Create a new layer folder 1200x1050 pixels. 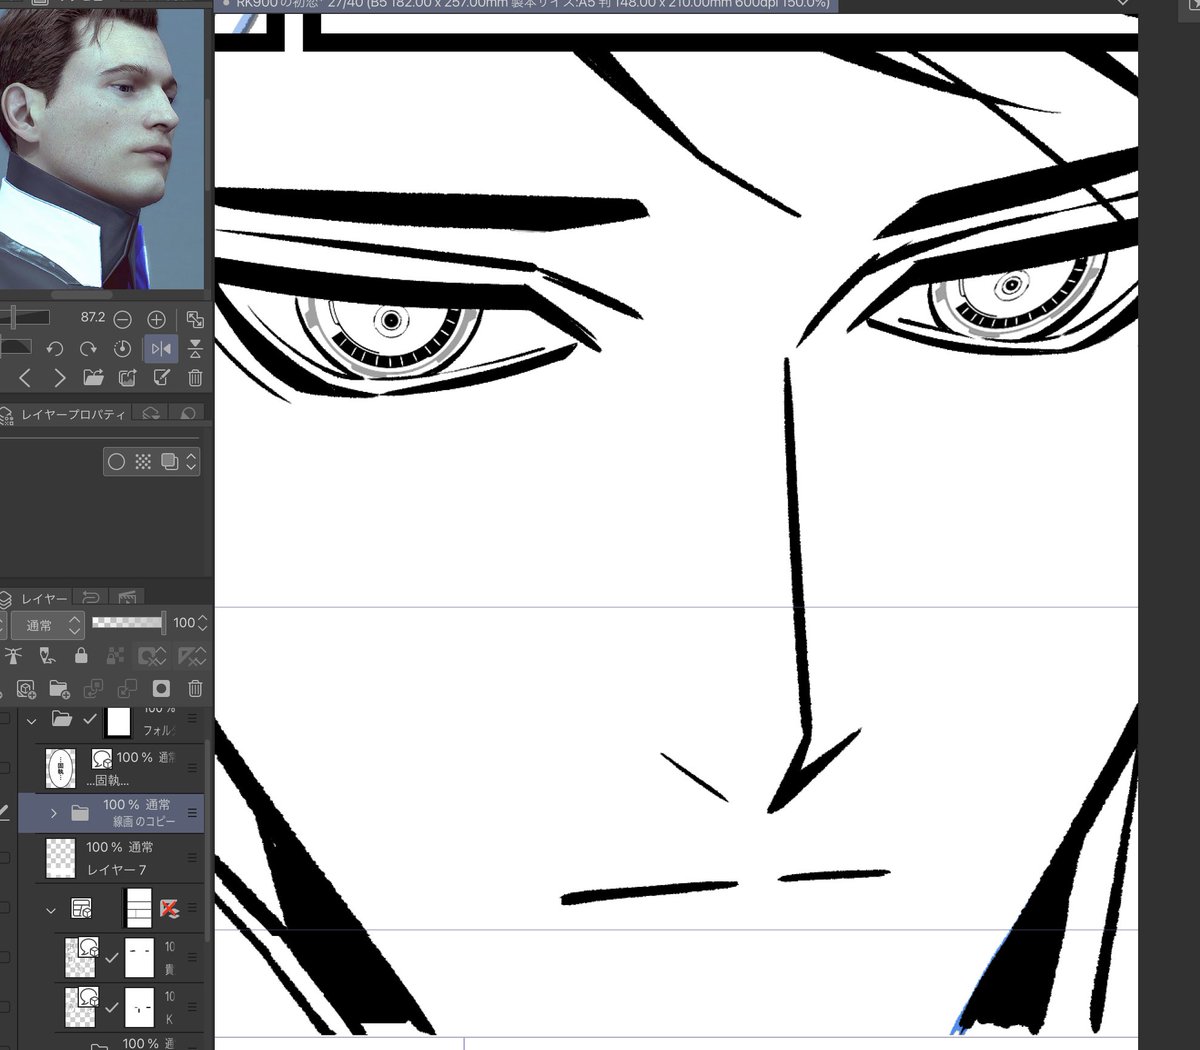[x=59, y=688]
